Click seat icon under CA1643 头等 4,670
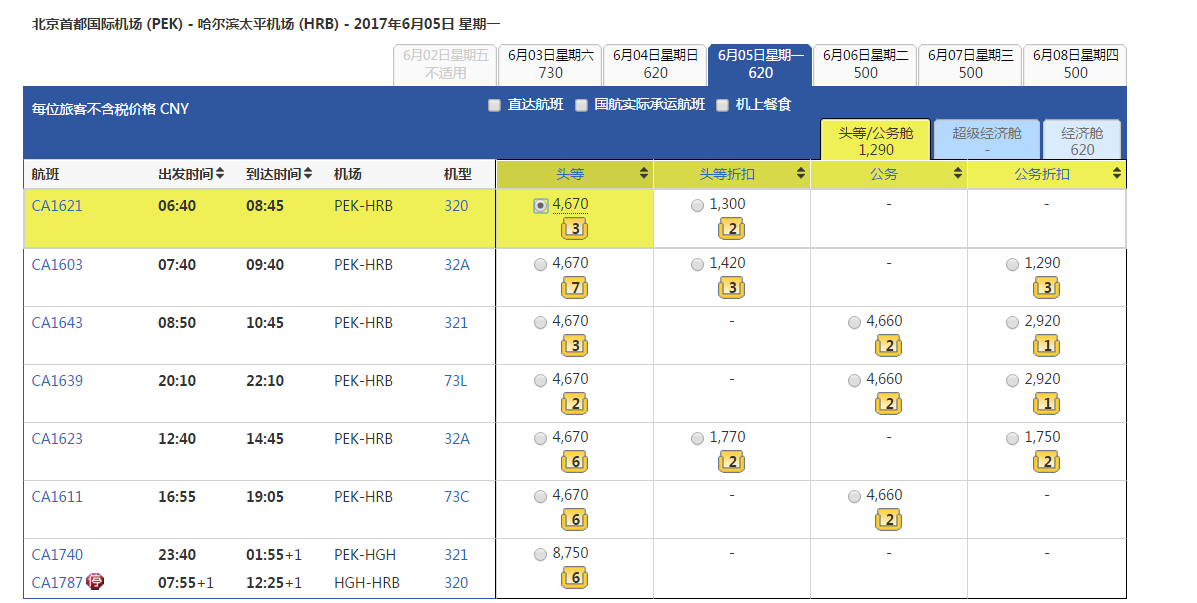Viewport: 1197px width, 603px height. pos(574,346)
